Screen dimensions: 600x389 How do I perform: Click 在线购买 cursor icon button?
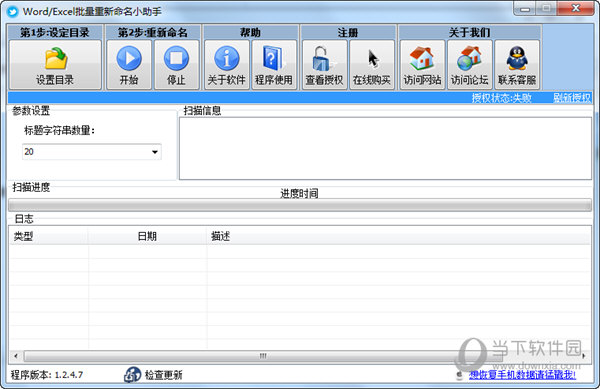click(x=372, y=65)
